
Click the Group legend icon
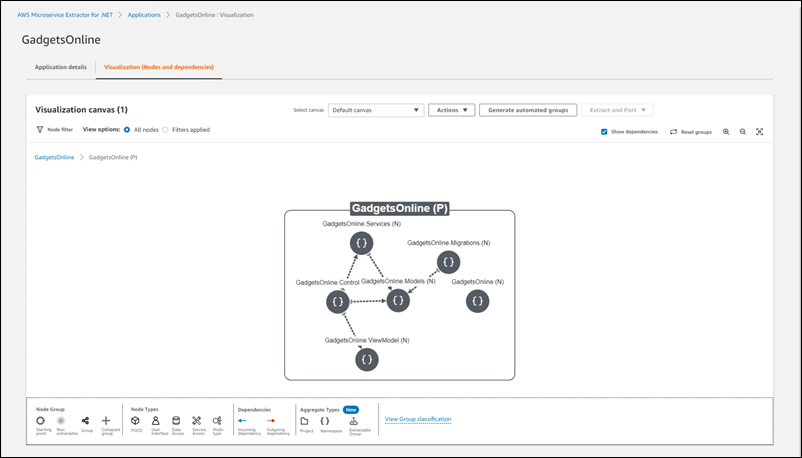(x=85, y=421)
